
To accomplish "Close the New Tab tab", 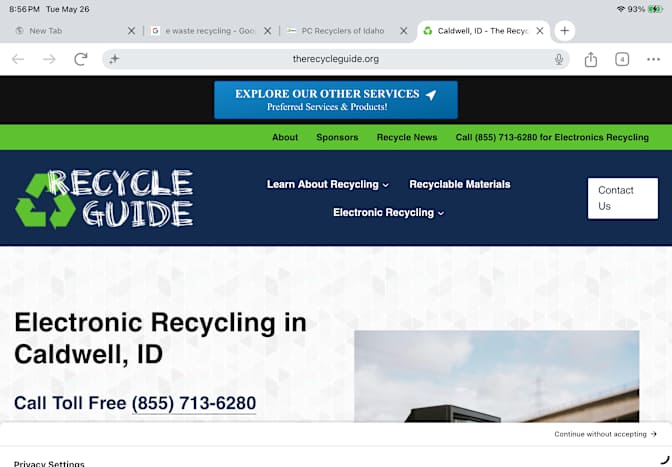I will tap(132, 31).
